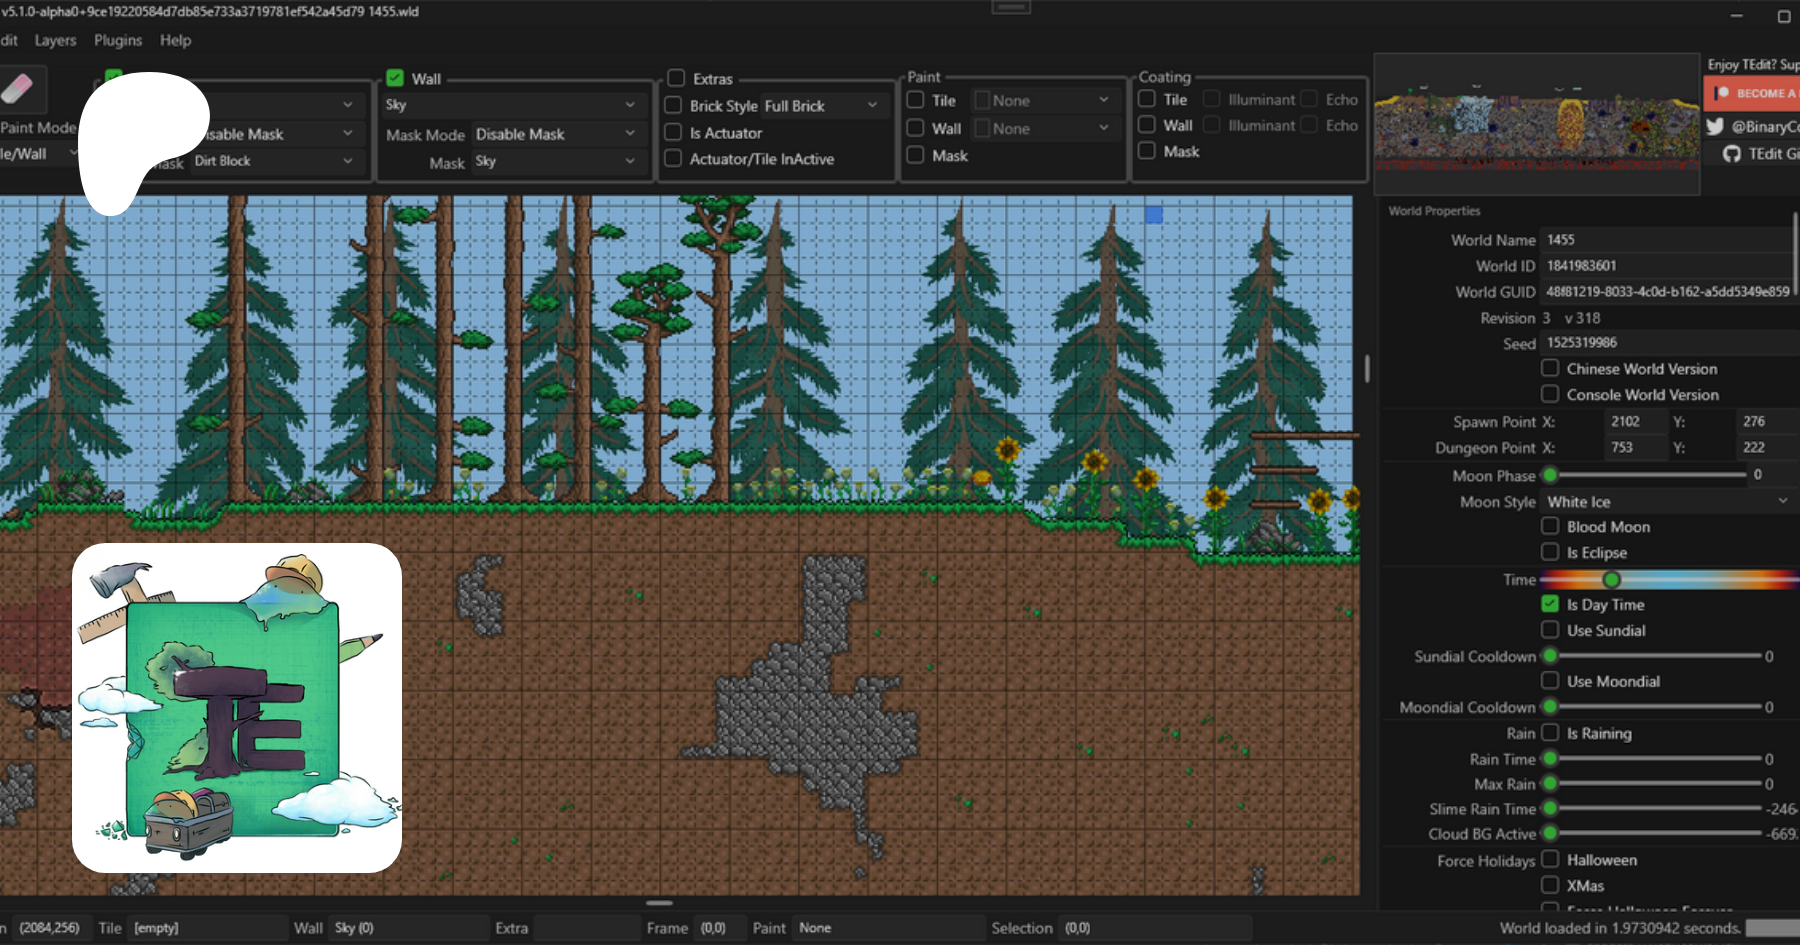The image size is (1800, 945).
Task: Enable the Extras checkbox
Action: coord(676,78)
